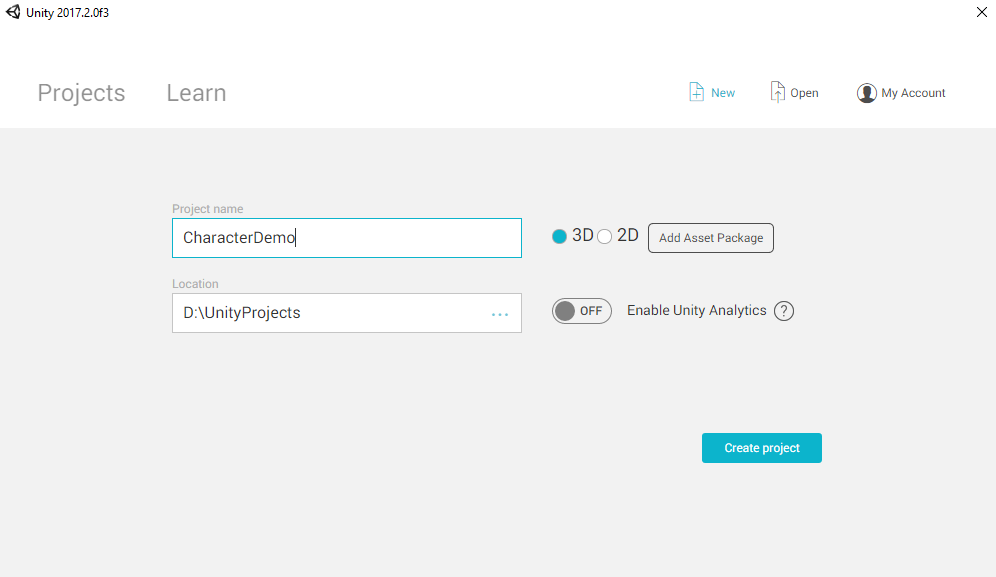
Task: Click the Location browse ellipsis icon
Action: [x=500, y=314]
